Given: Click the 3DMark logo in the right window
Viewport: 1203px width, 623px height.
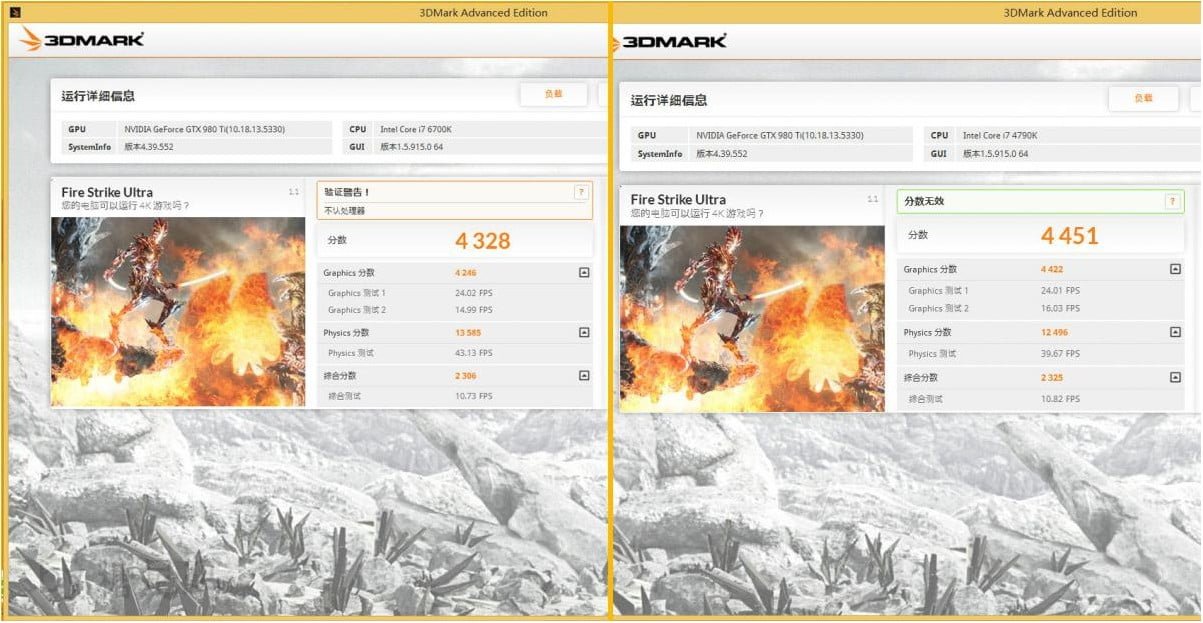Looking at the screenshot, I should pos(670,41).
